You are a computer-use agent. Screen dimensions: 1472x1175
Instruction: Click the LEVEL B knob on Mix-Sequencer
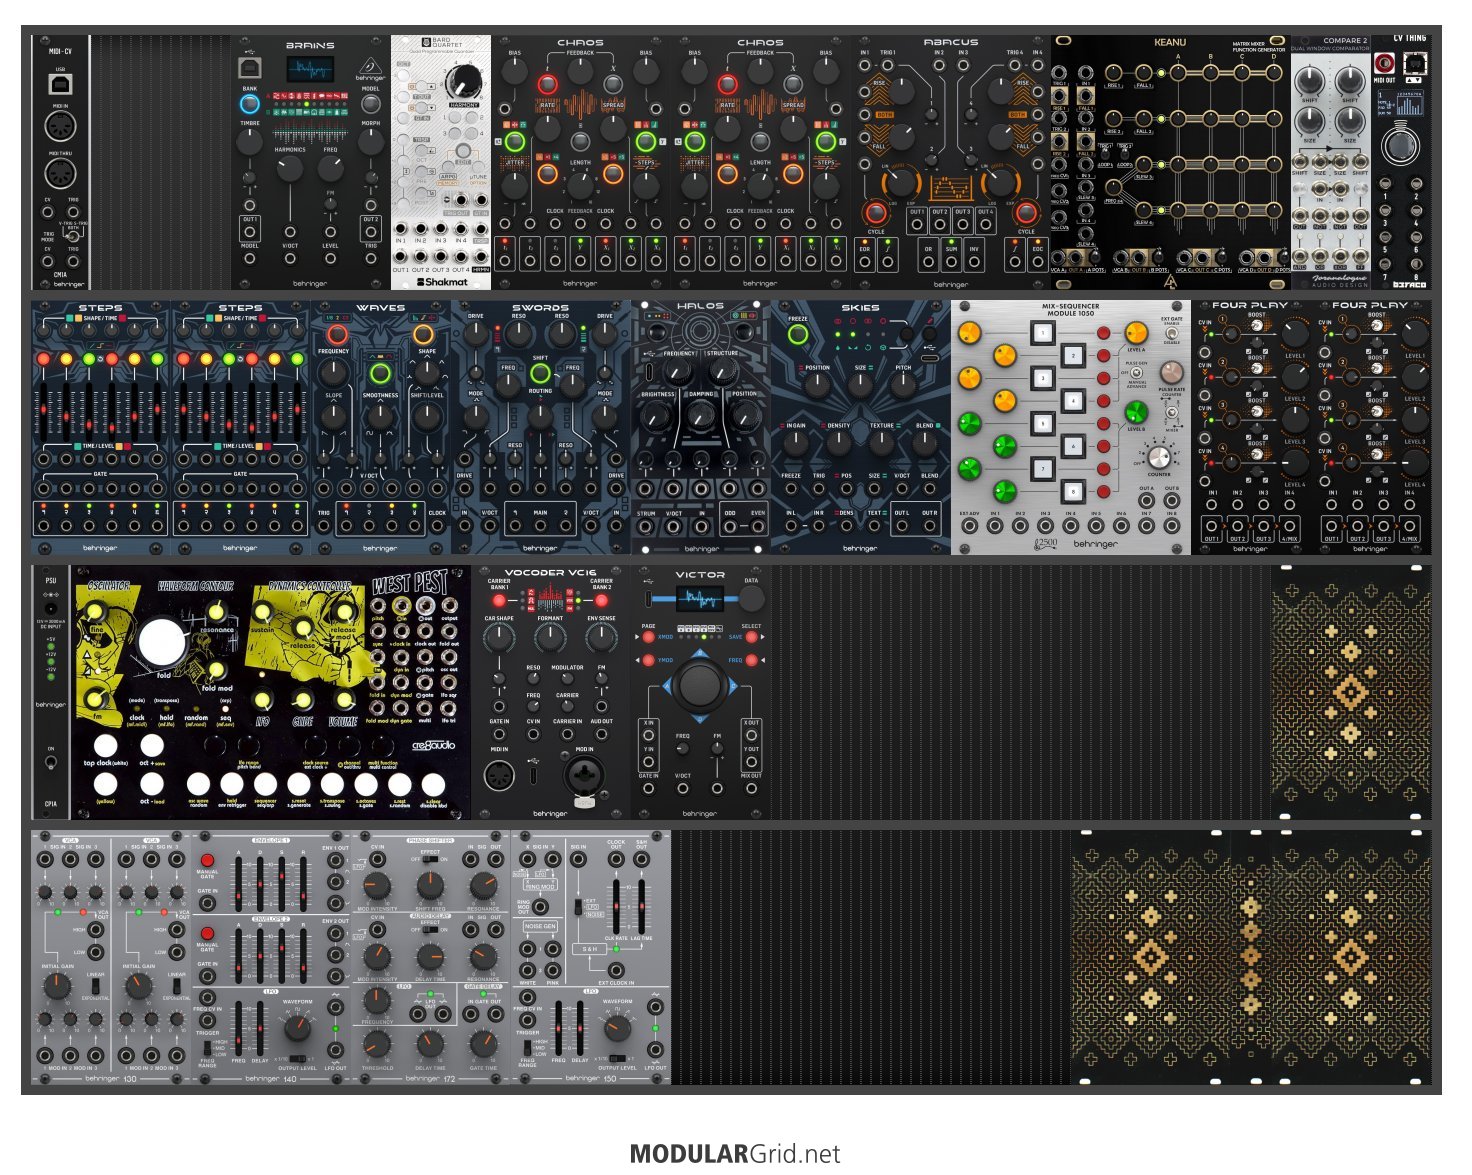click(x=1137, y=412)
